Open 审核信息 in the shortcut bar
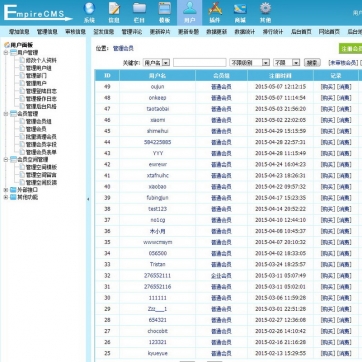The width and height of the screenshot is (362, 362). point(75,32)
